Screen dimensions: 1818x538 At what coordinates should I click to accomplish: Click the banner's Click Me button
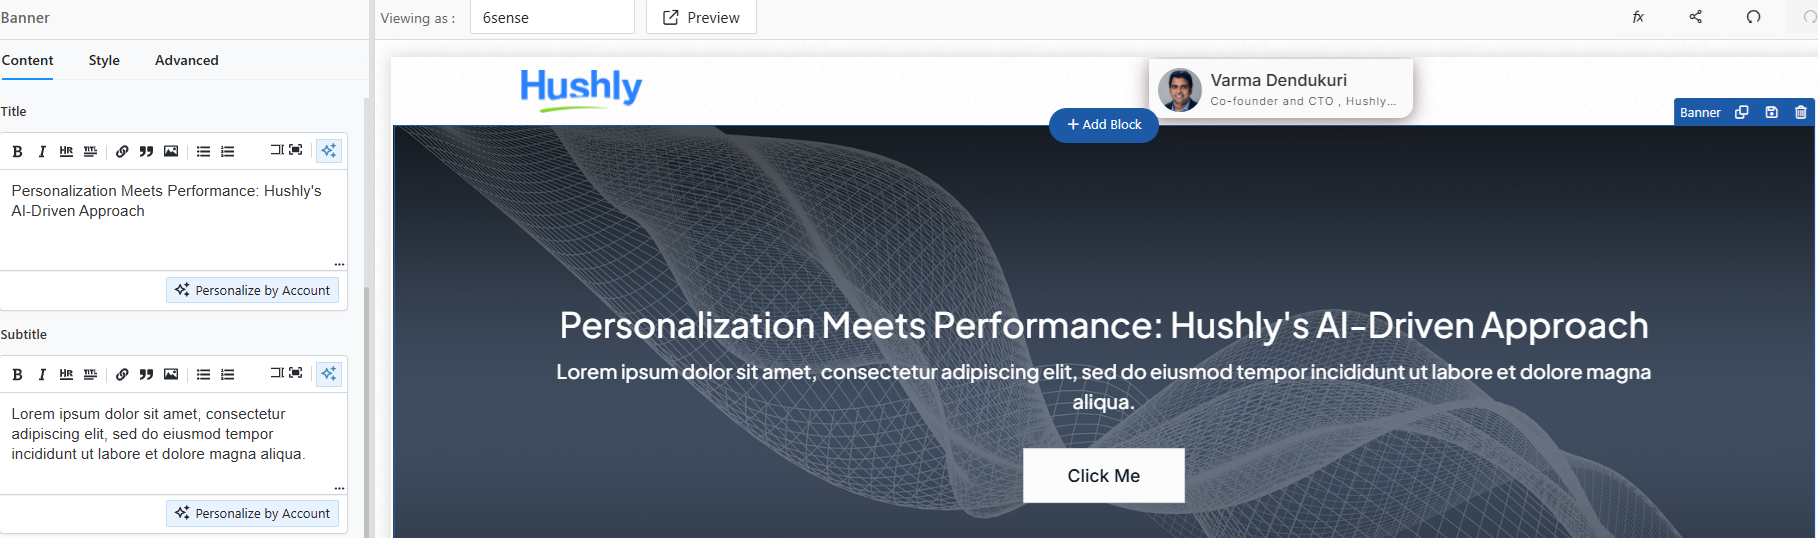click(1104, 476)
